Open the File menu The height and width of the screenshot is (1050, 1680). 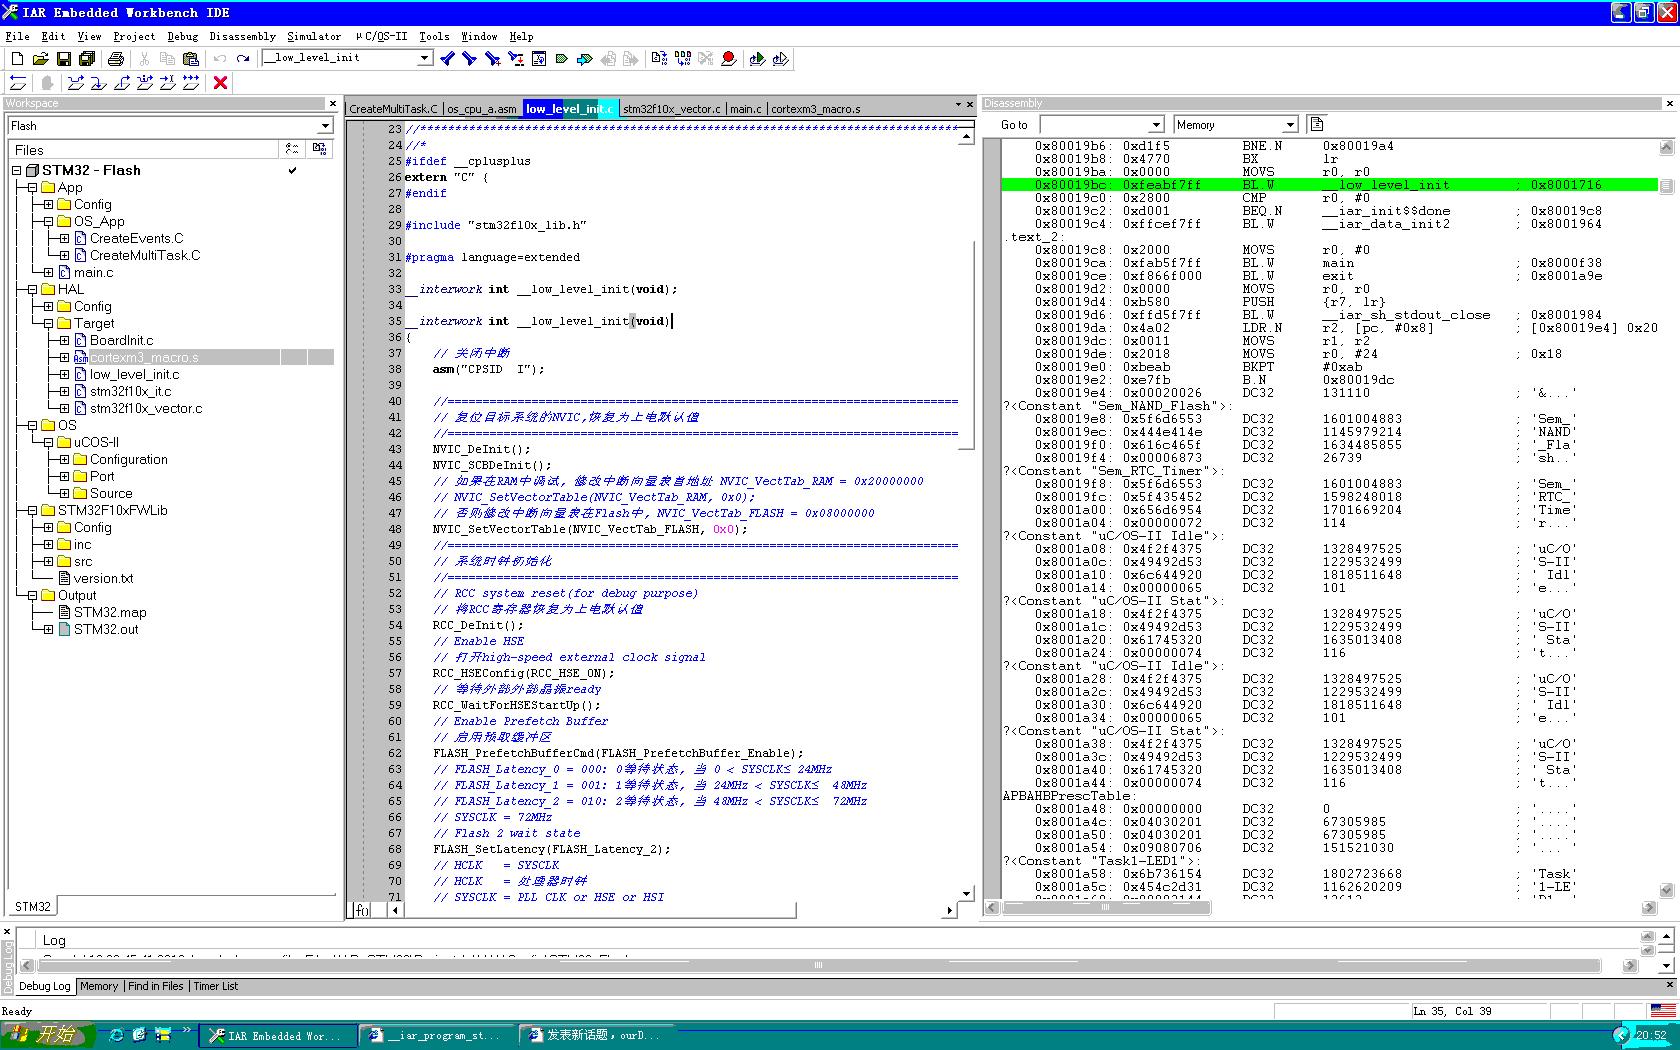[x=17, y=36]
